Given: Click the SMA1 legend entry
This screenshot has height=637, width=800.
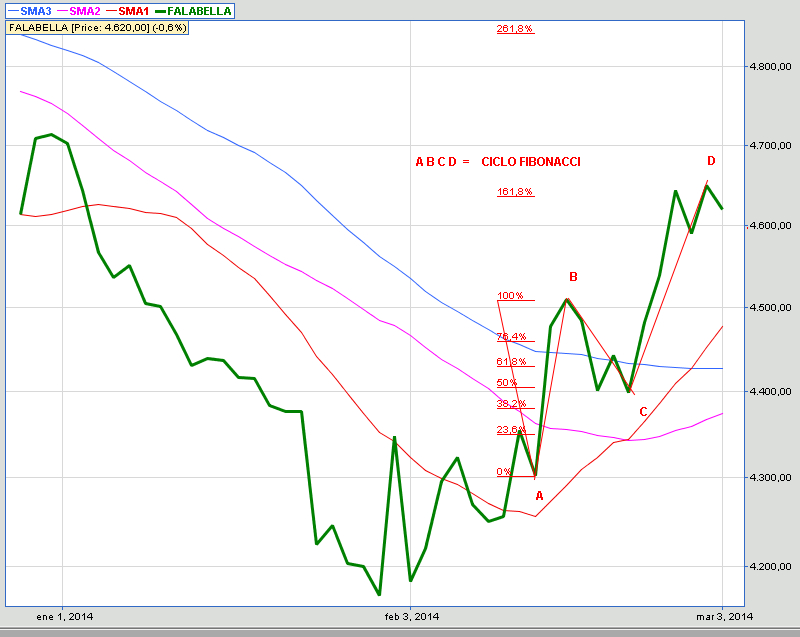Looking at the screenshot, I should (128, 11).
